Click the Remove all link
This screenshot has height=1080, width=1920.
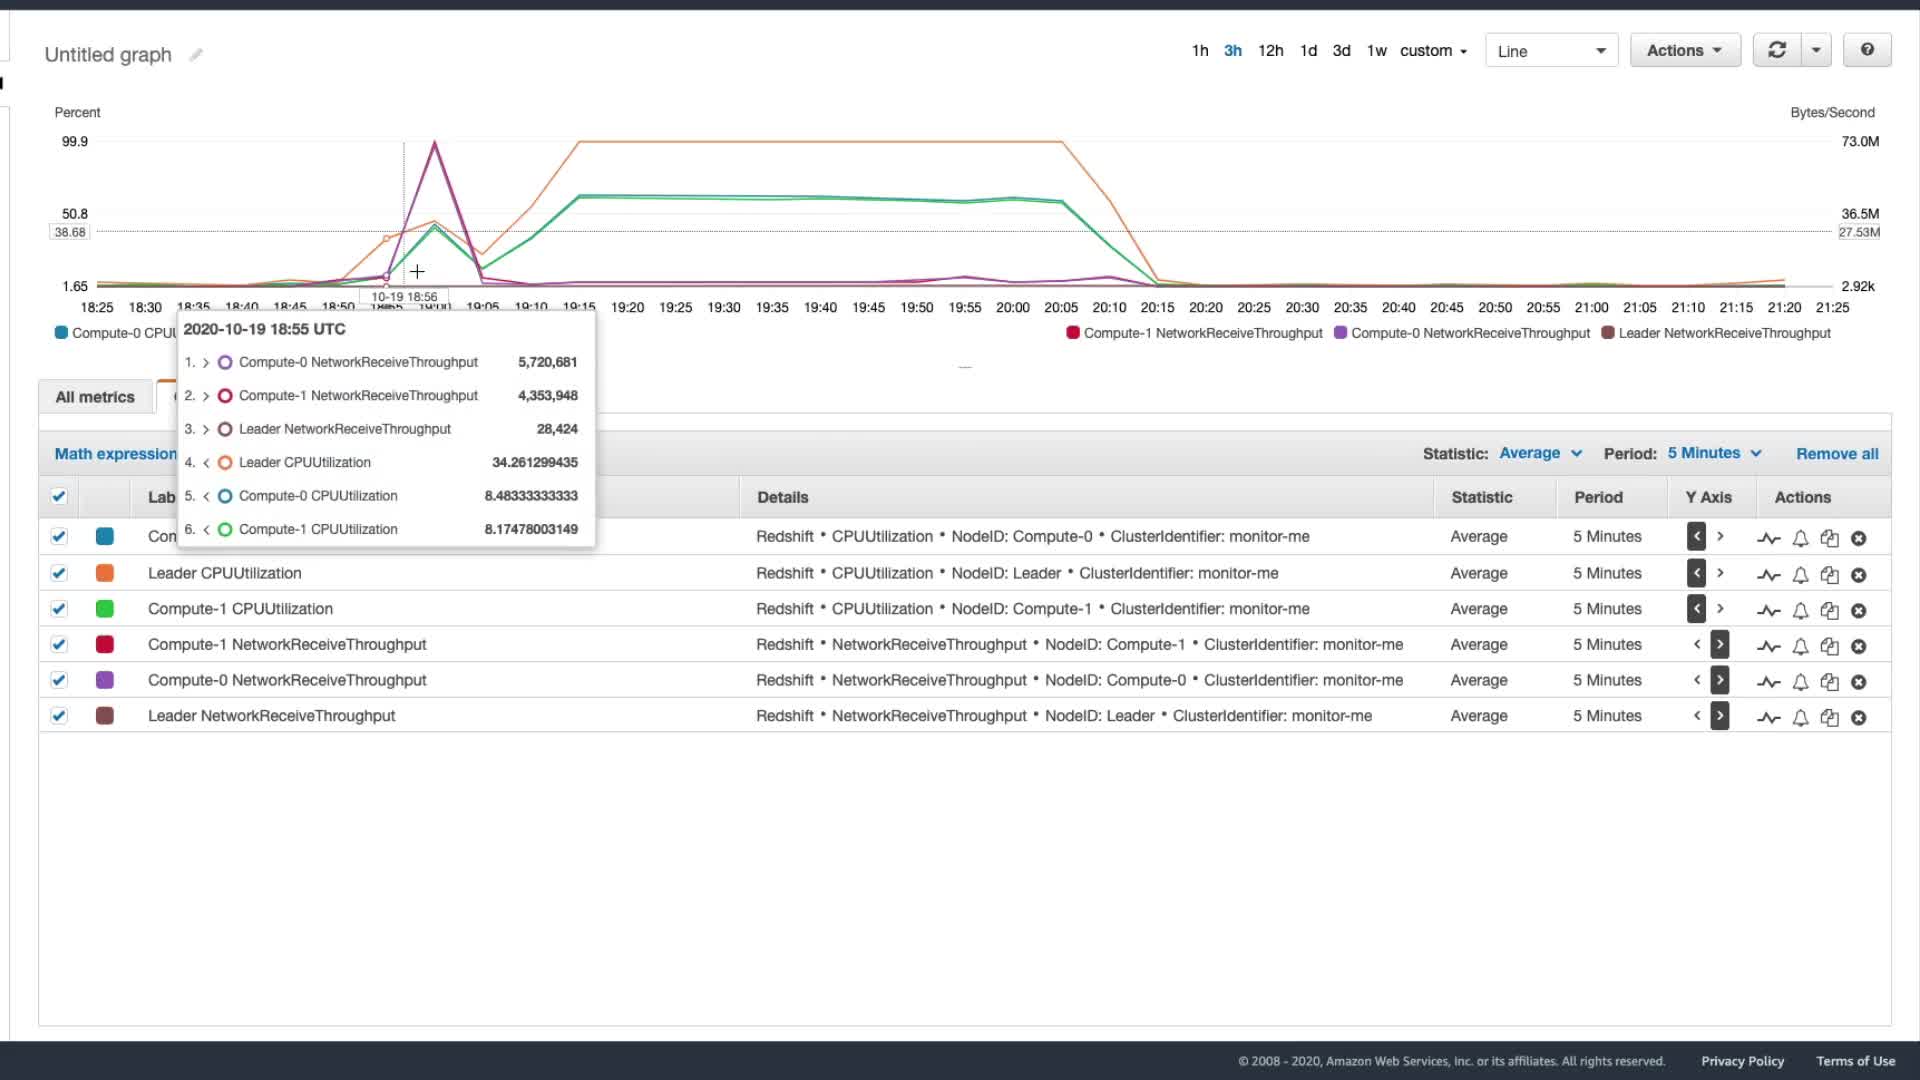[x=1836, y=454]
